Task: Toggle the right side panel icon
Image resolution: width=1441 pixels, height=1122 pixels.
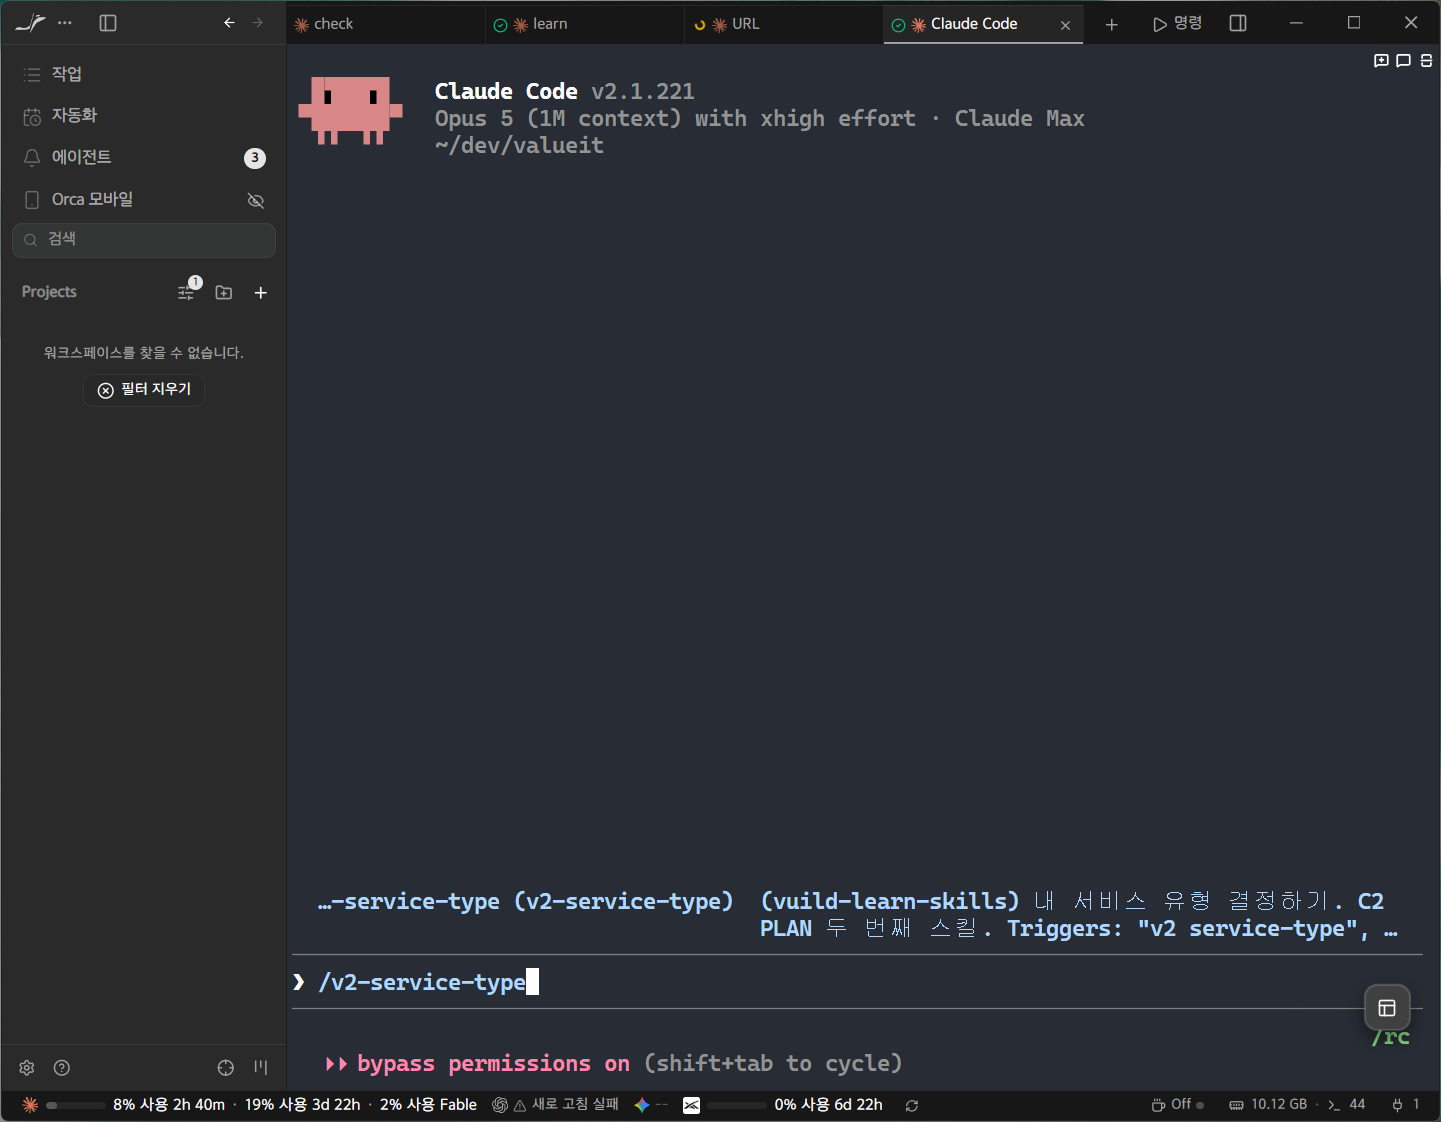Action: click(x=1238, y=23)
